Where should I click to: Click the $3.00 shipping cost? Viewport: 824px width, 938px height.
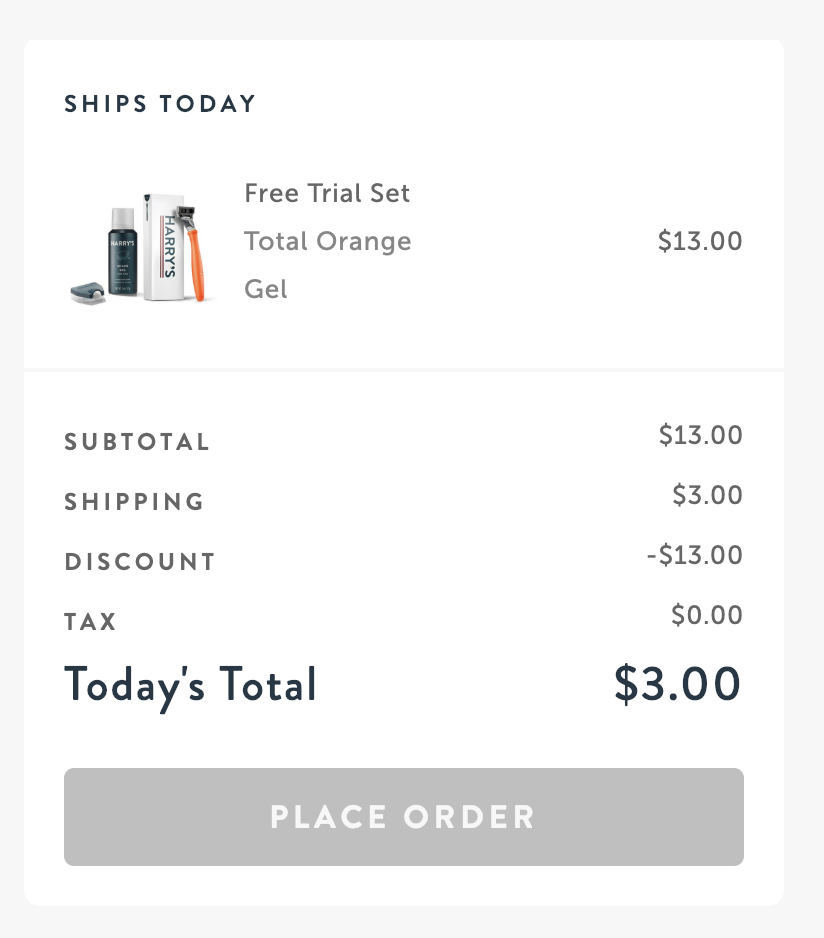pos(707,495)
